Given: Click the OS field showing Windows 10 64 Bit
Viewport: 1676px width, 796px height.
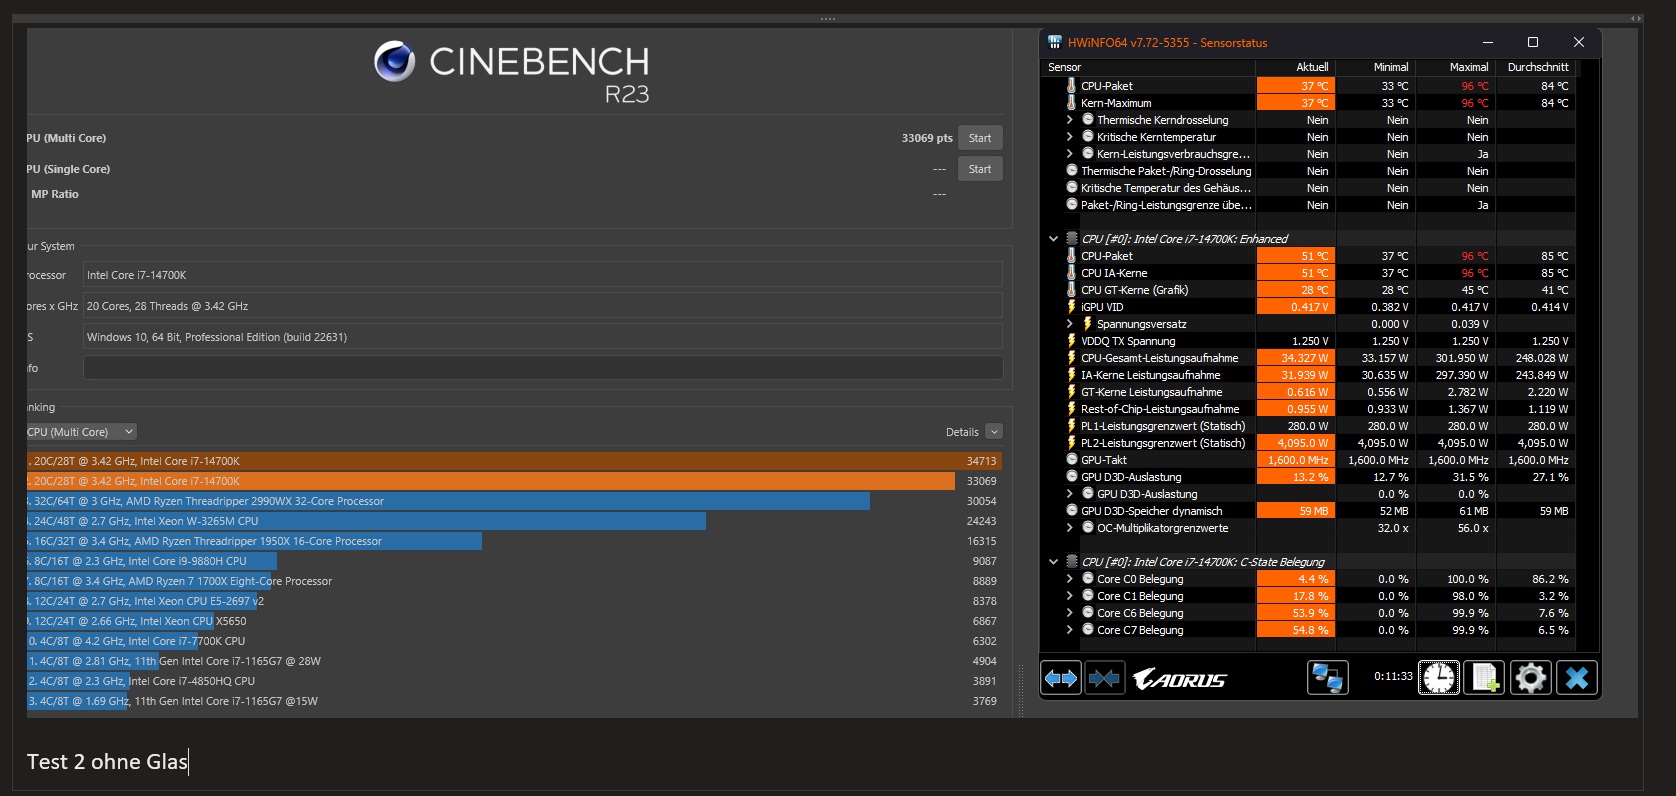Looking at the screenshot, I should [543, 337].
